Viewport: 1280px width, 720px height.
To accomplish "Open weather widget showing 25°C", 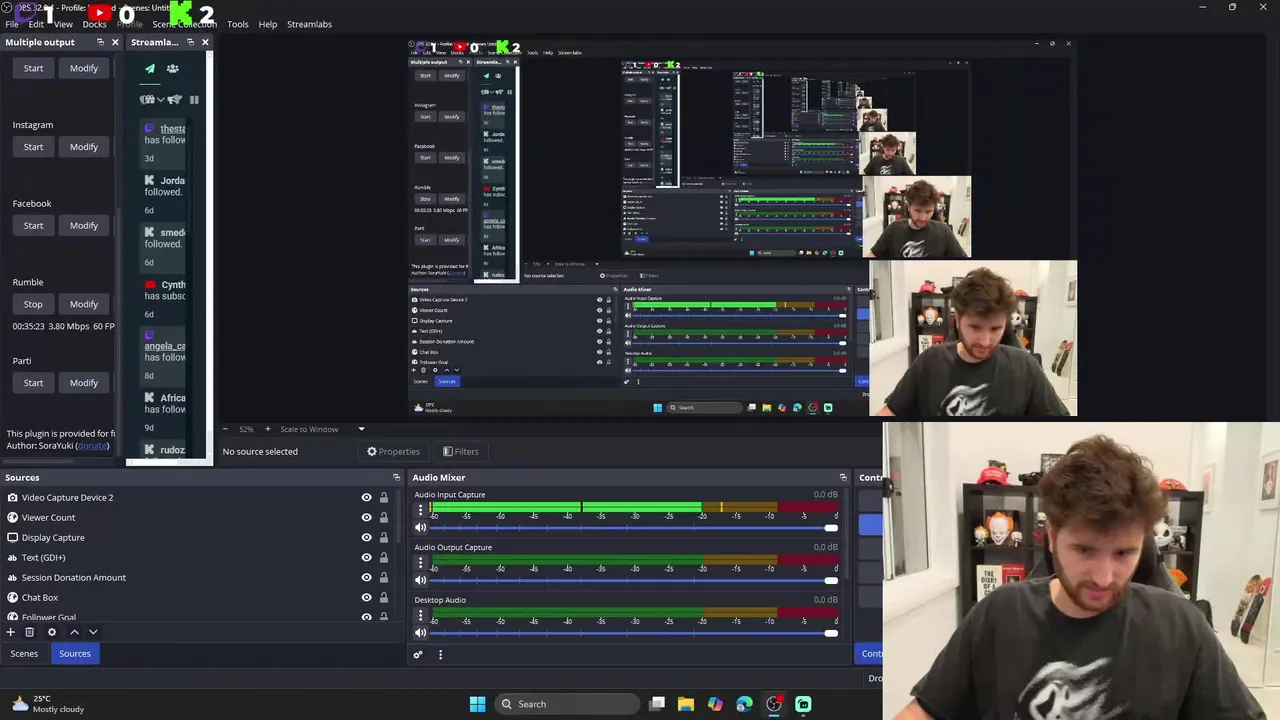I will point(48,704).
